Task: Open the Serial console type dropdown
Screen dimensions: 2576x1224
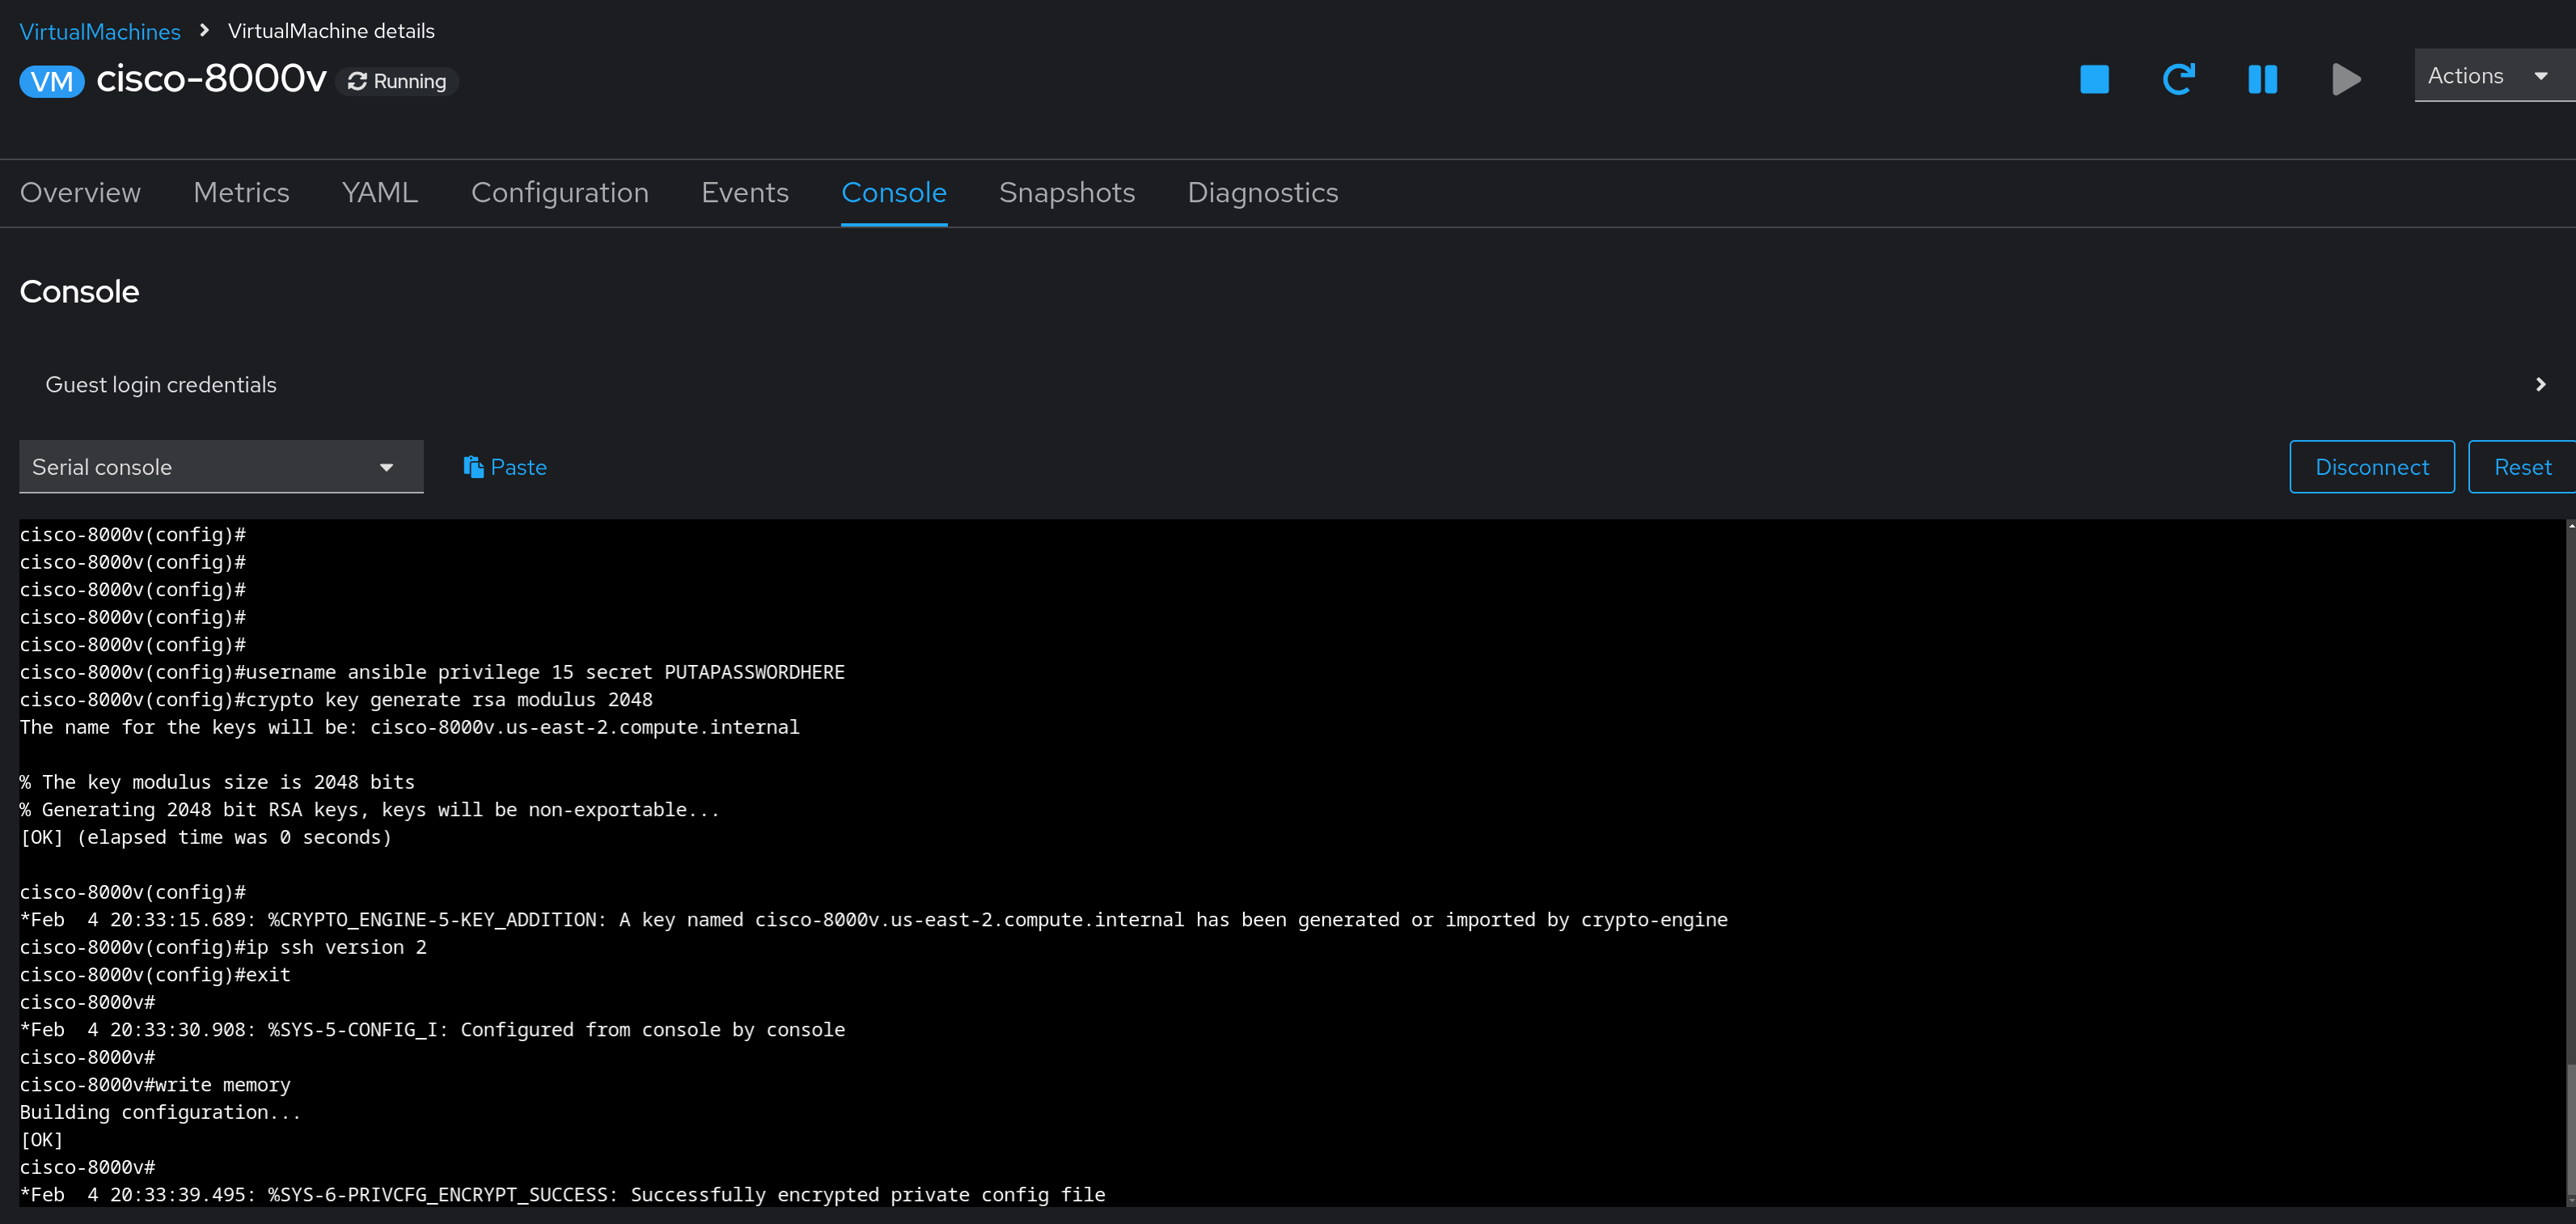Action: (221, 467)
